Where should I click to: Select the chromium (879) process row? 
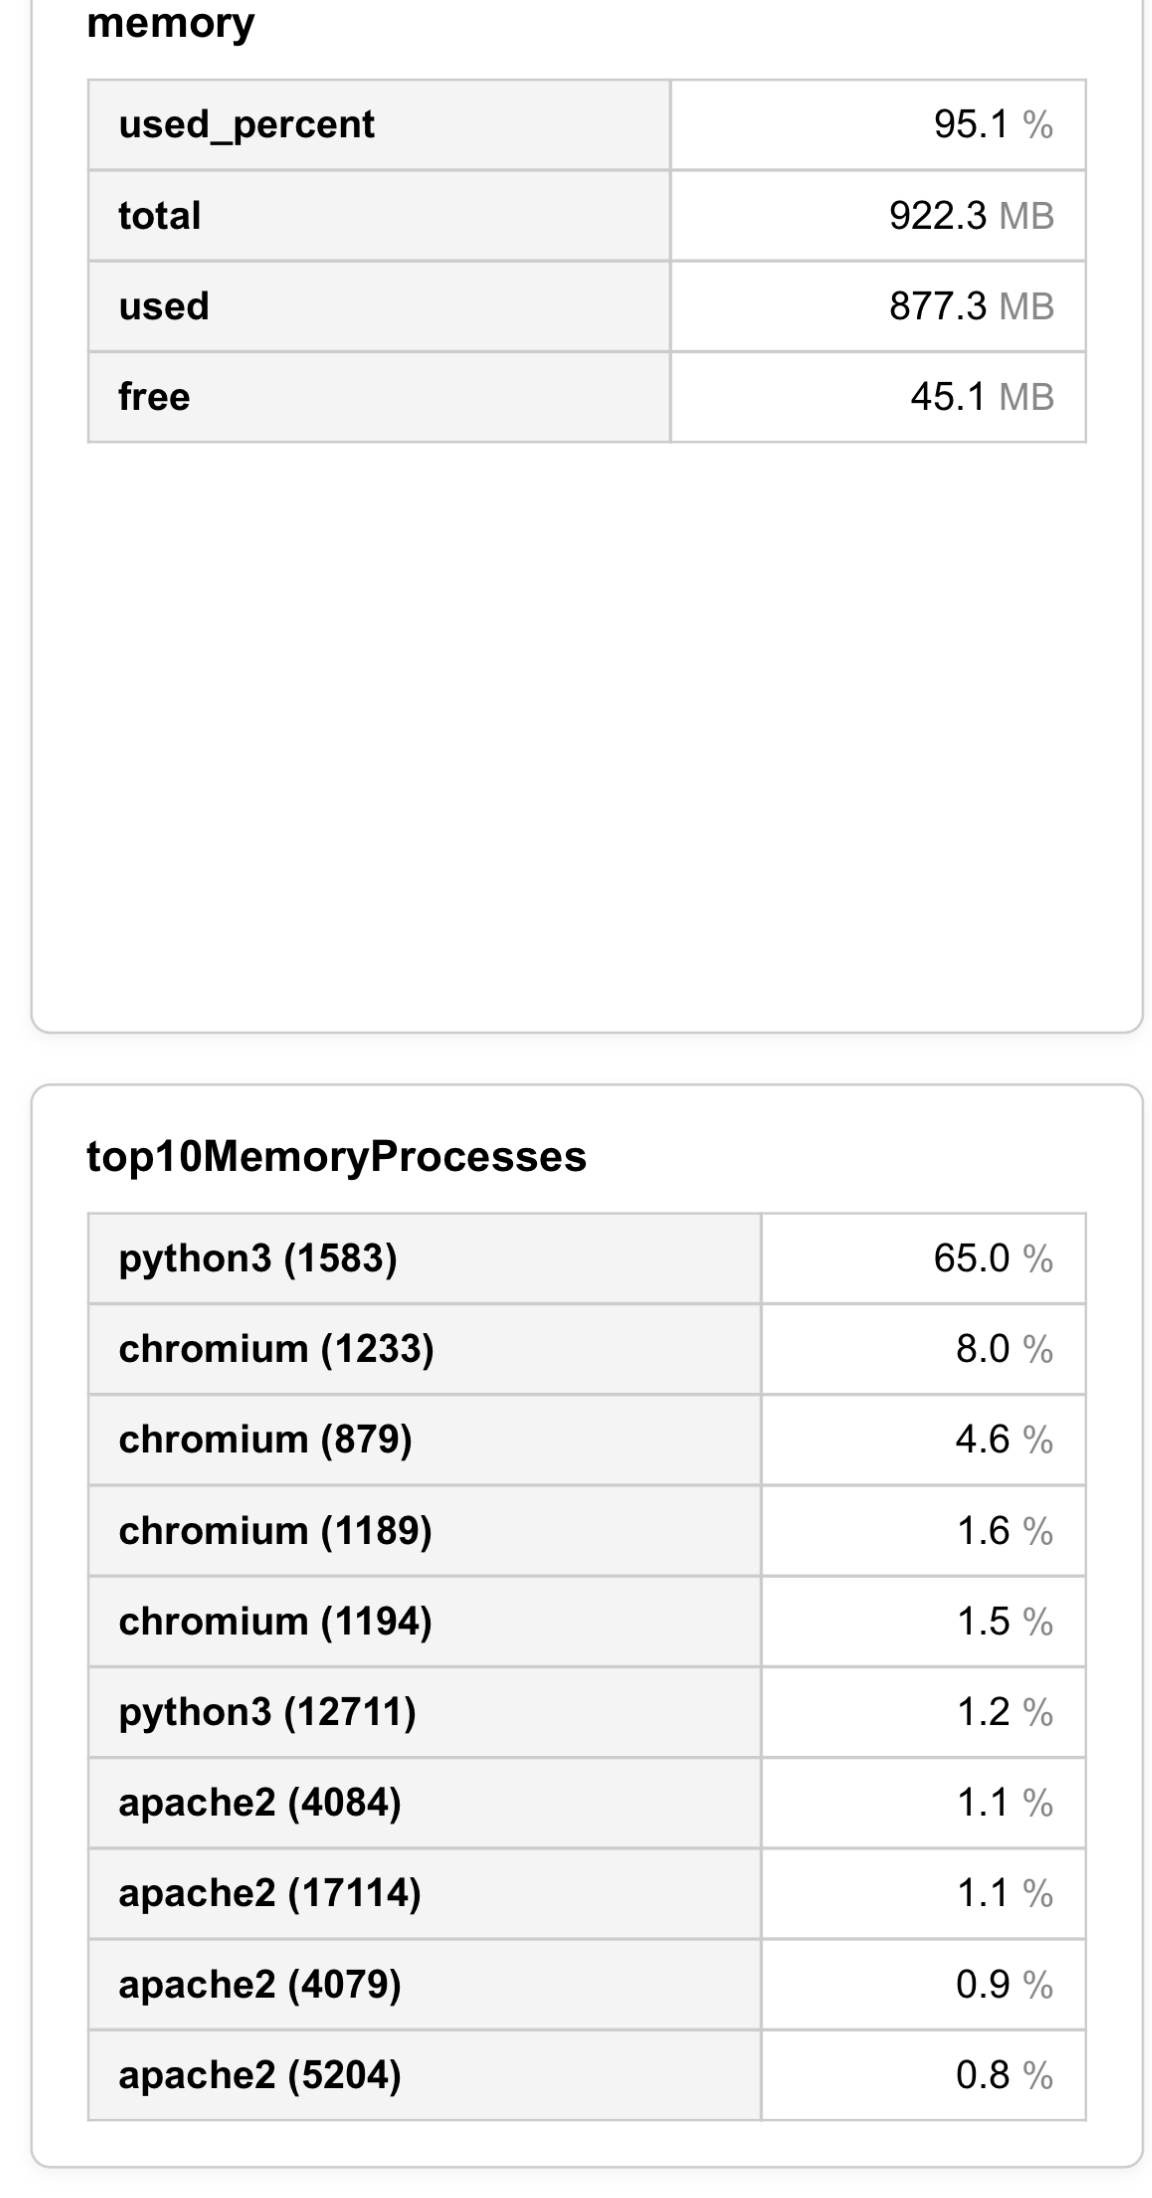(x=265, y=1439)
